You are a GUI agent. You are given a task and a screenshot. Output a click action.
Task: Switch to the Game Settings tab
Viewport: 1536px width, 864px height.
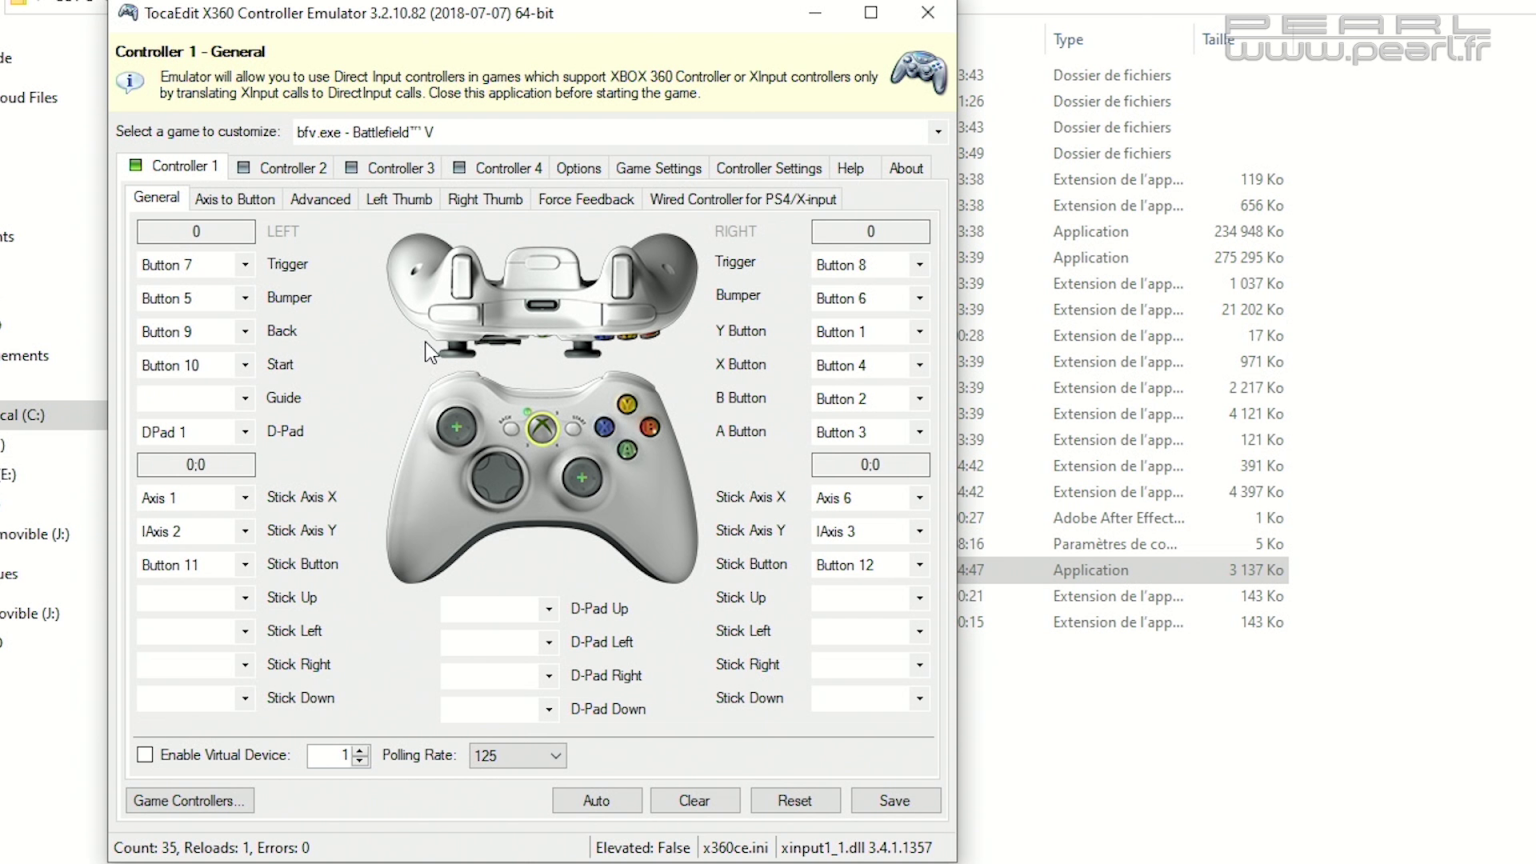coord(658,168)
